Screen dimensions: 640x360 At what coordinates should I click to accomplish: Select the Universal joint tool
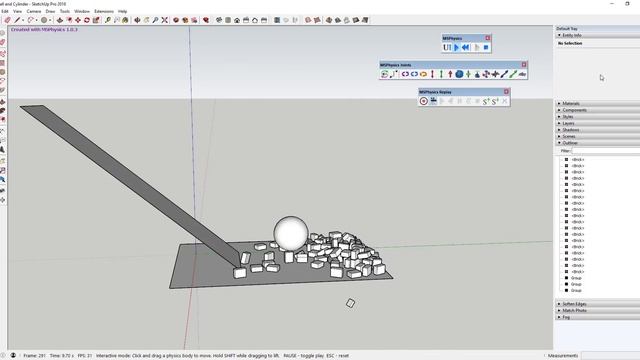486,74
